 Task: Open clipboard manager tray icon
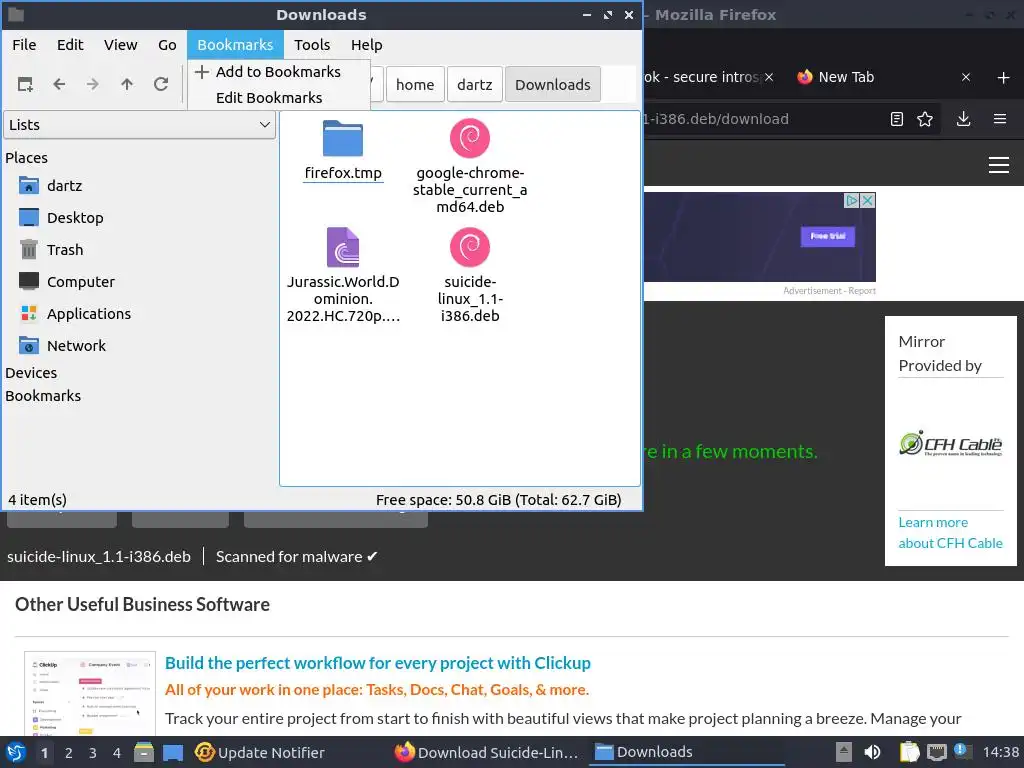coord(908,752)
